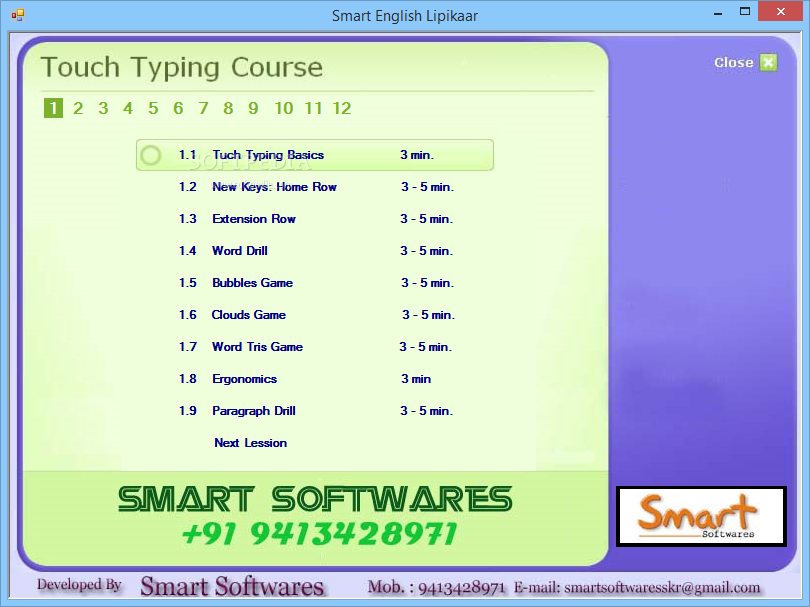Click the SMART SOFTWARES green banner text

tap(315, 499)
